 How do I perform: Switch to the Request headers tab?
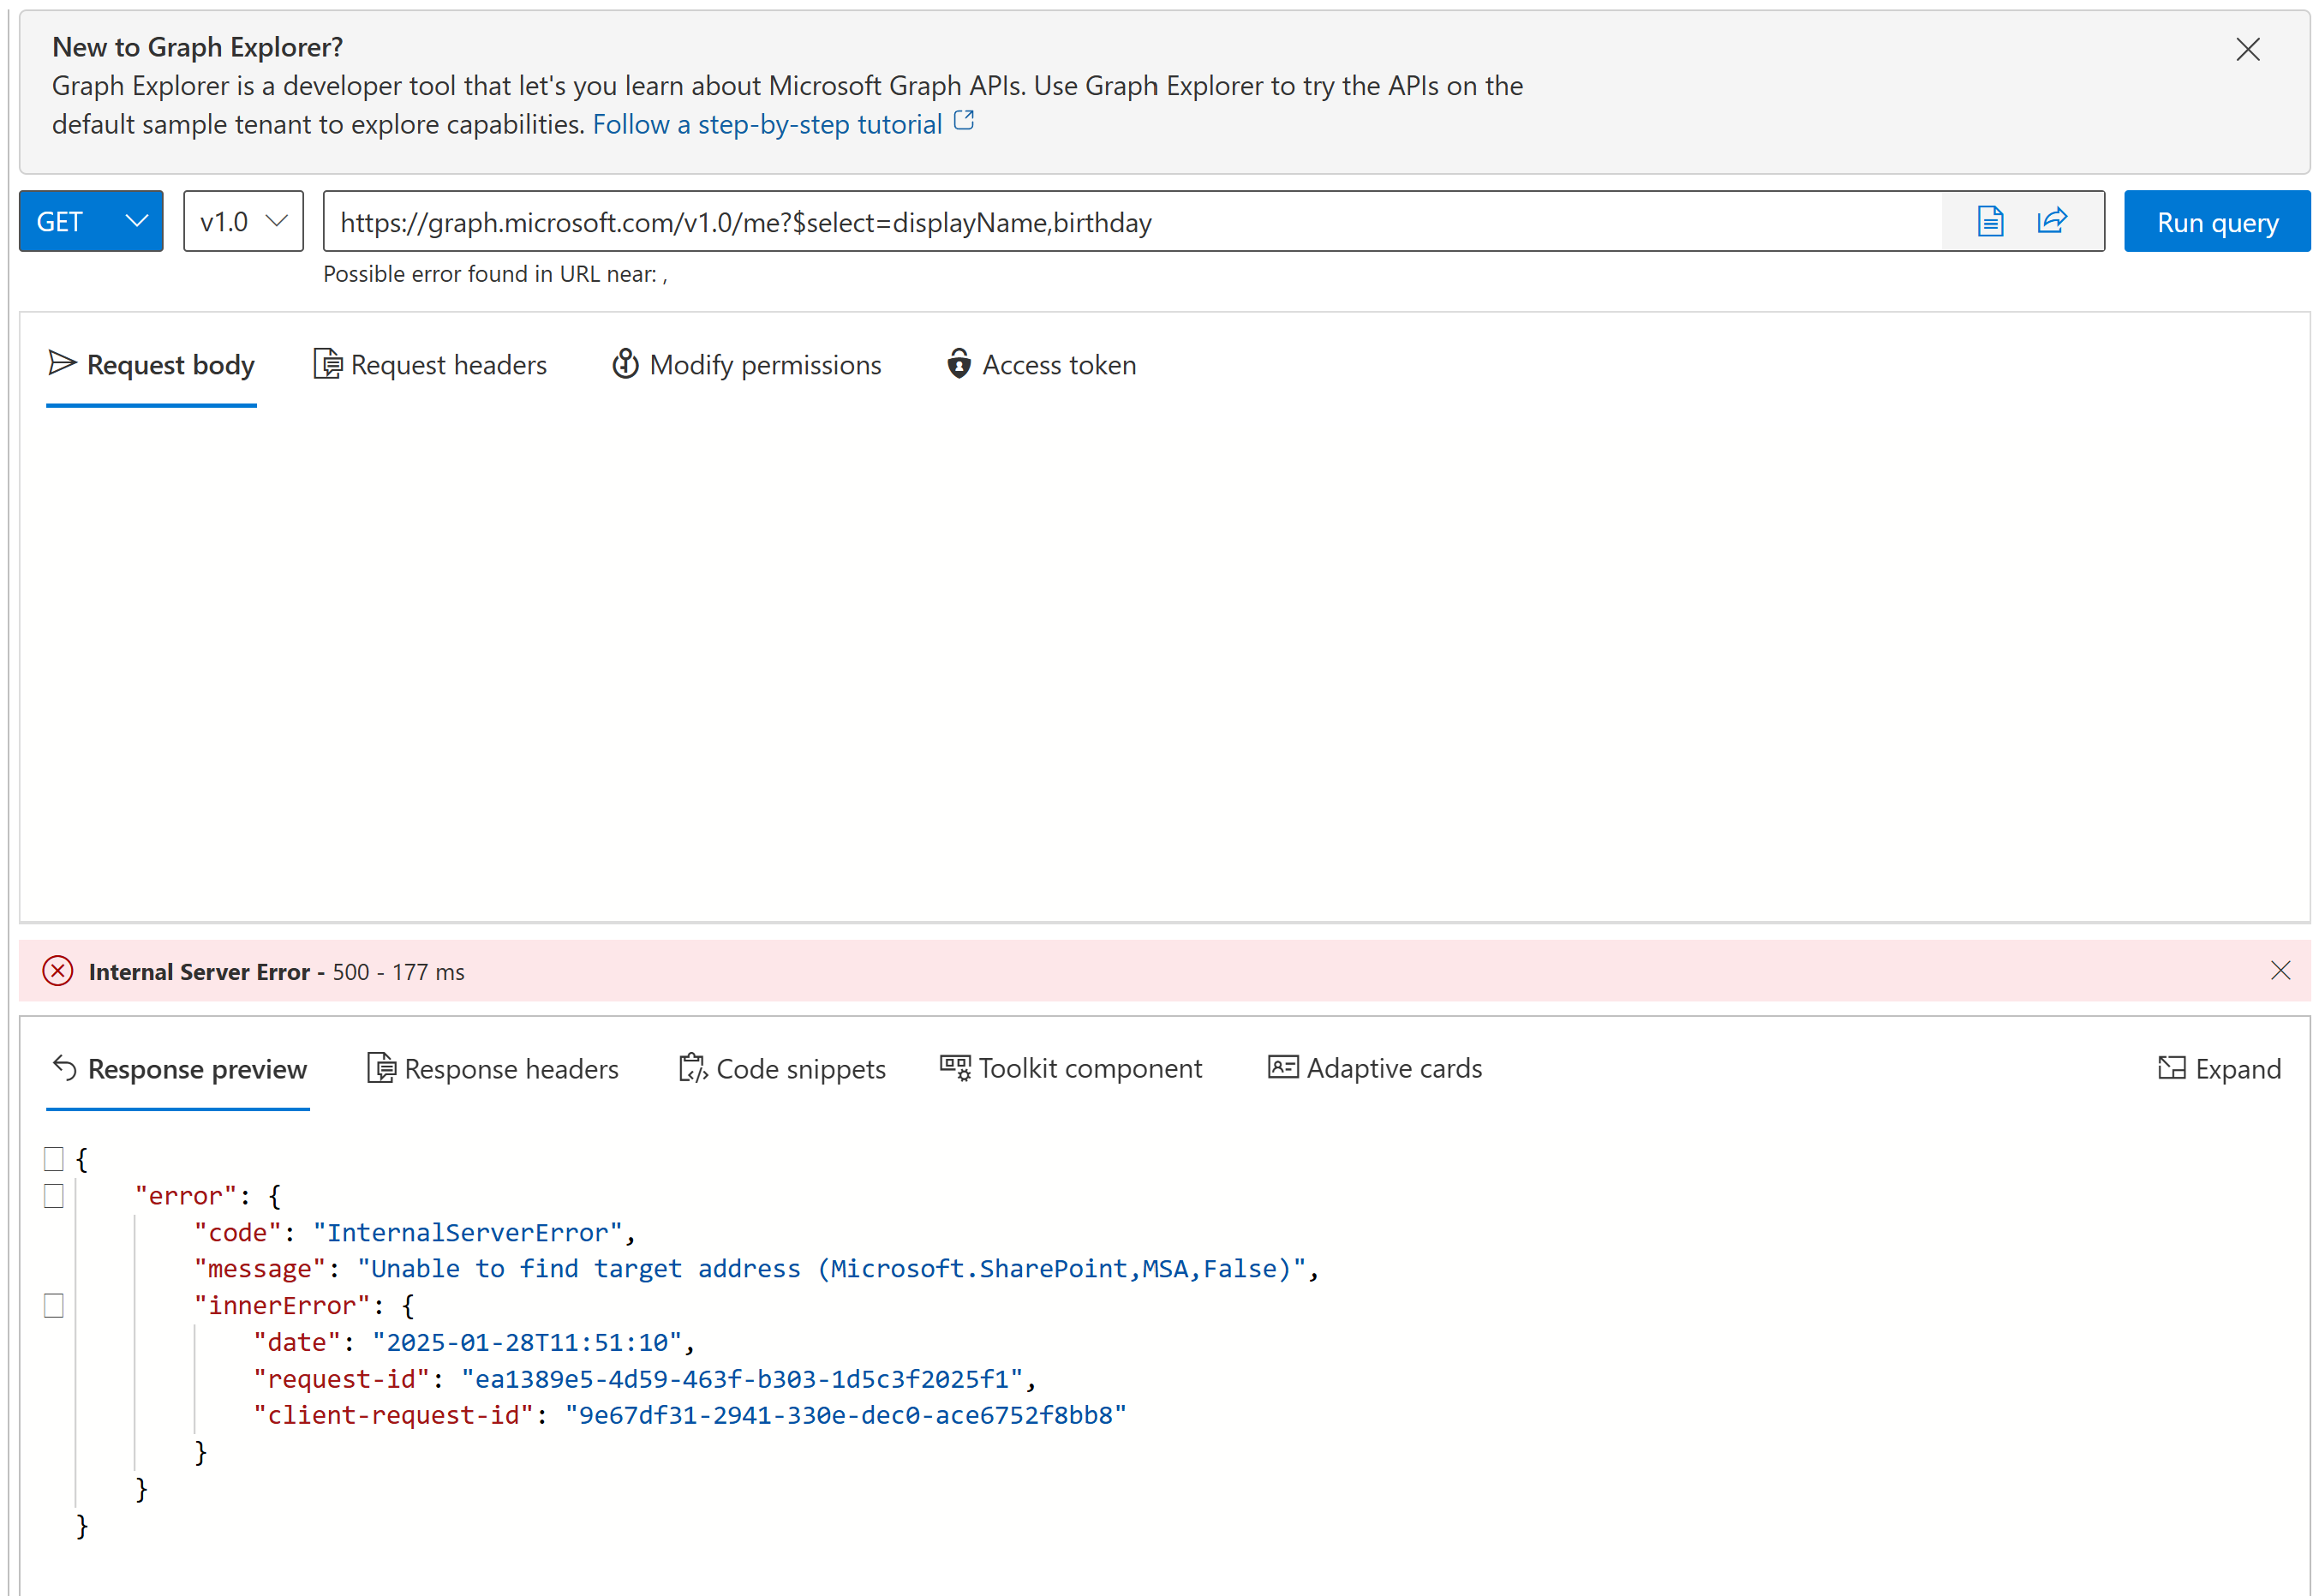[x=430, y=365]
